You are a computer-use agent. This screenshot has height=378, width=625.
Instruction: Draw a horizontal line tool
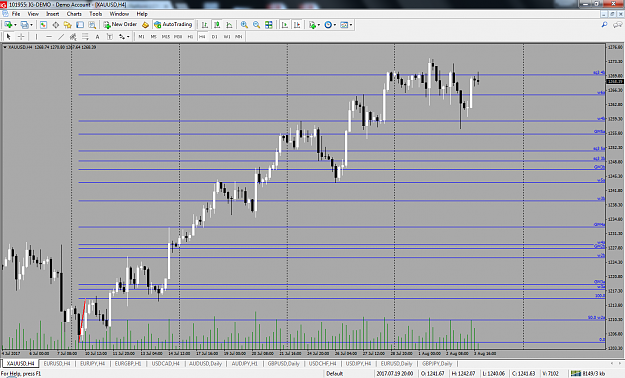pos(49,37)
